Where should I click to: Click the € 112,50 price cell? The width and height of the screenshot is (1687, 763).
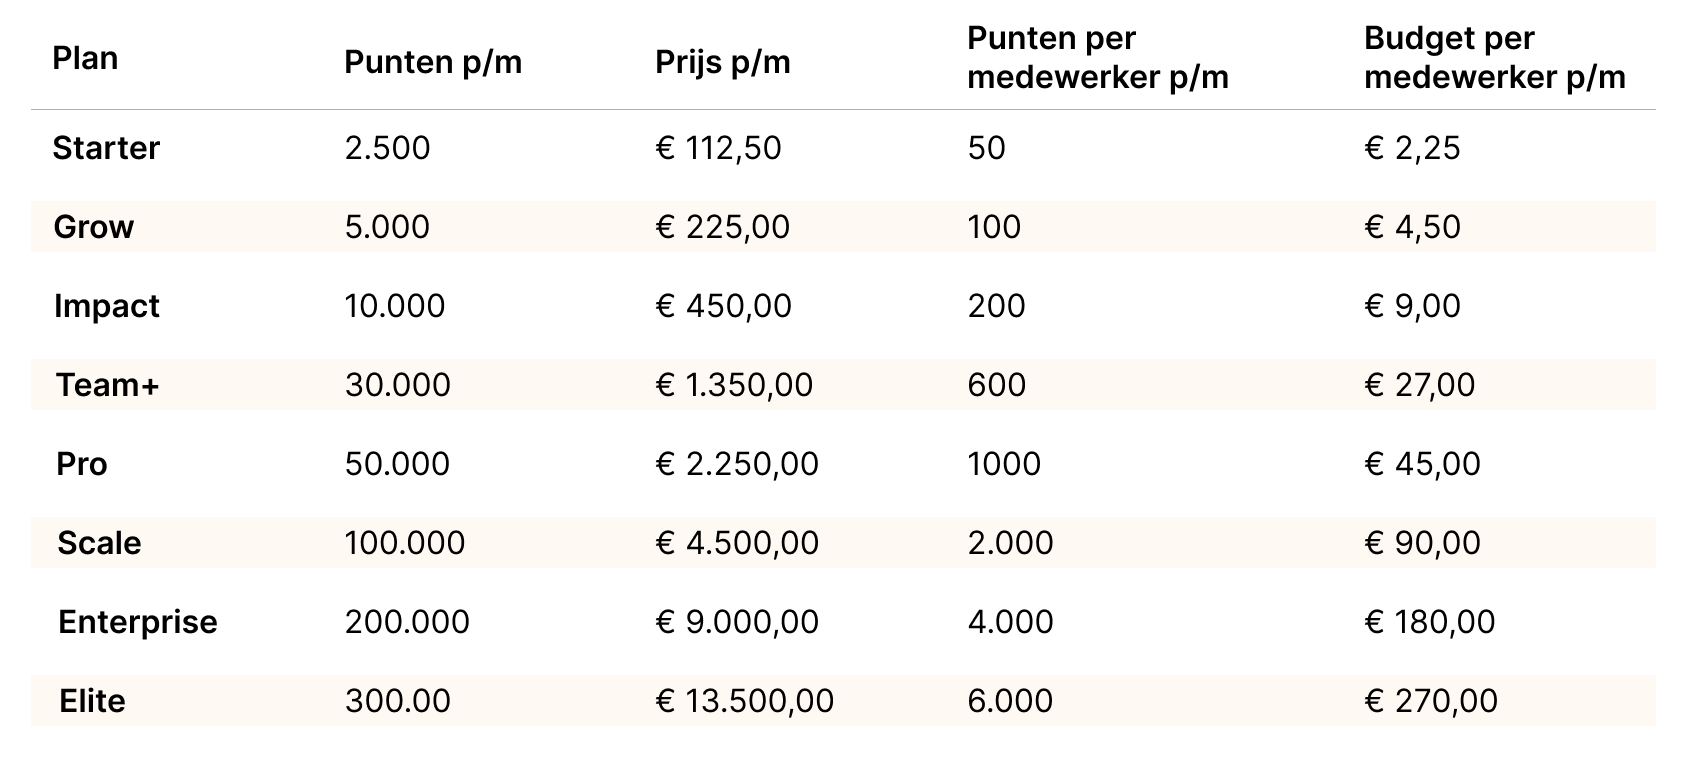(x=718, y=148)
